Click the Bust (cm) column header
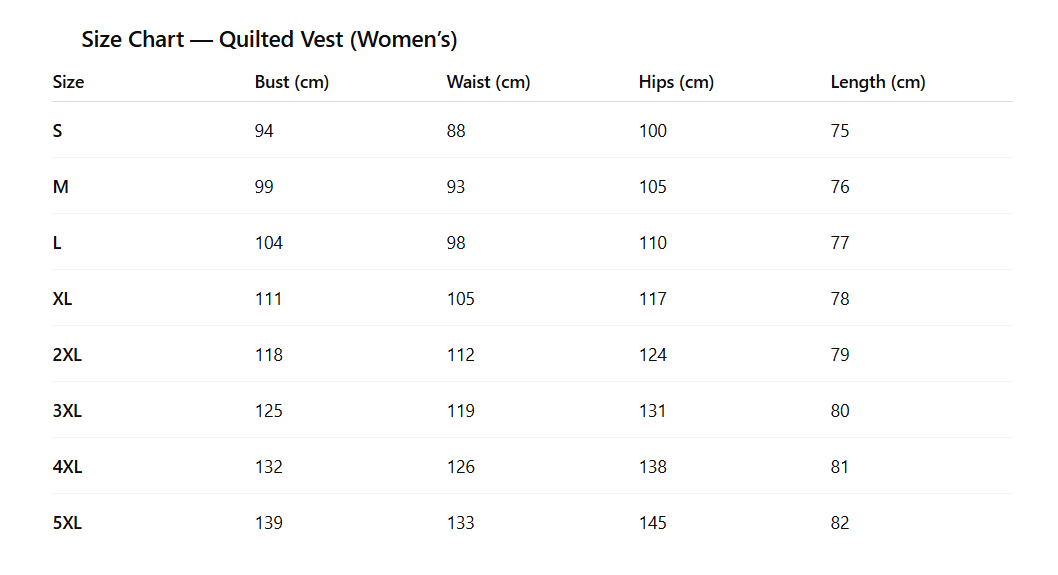Viewport: 1058px width, 575px height. point(291,82)
